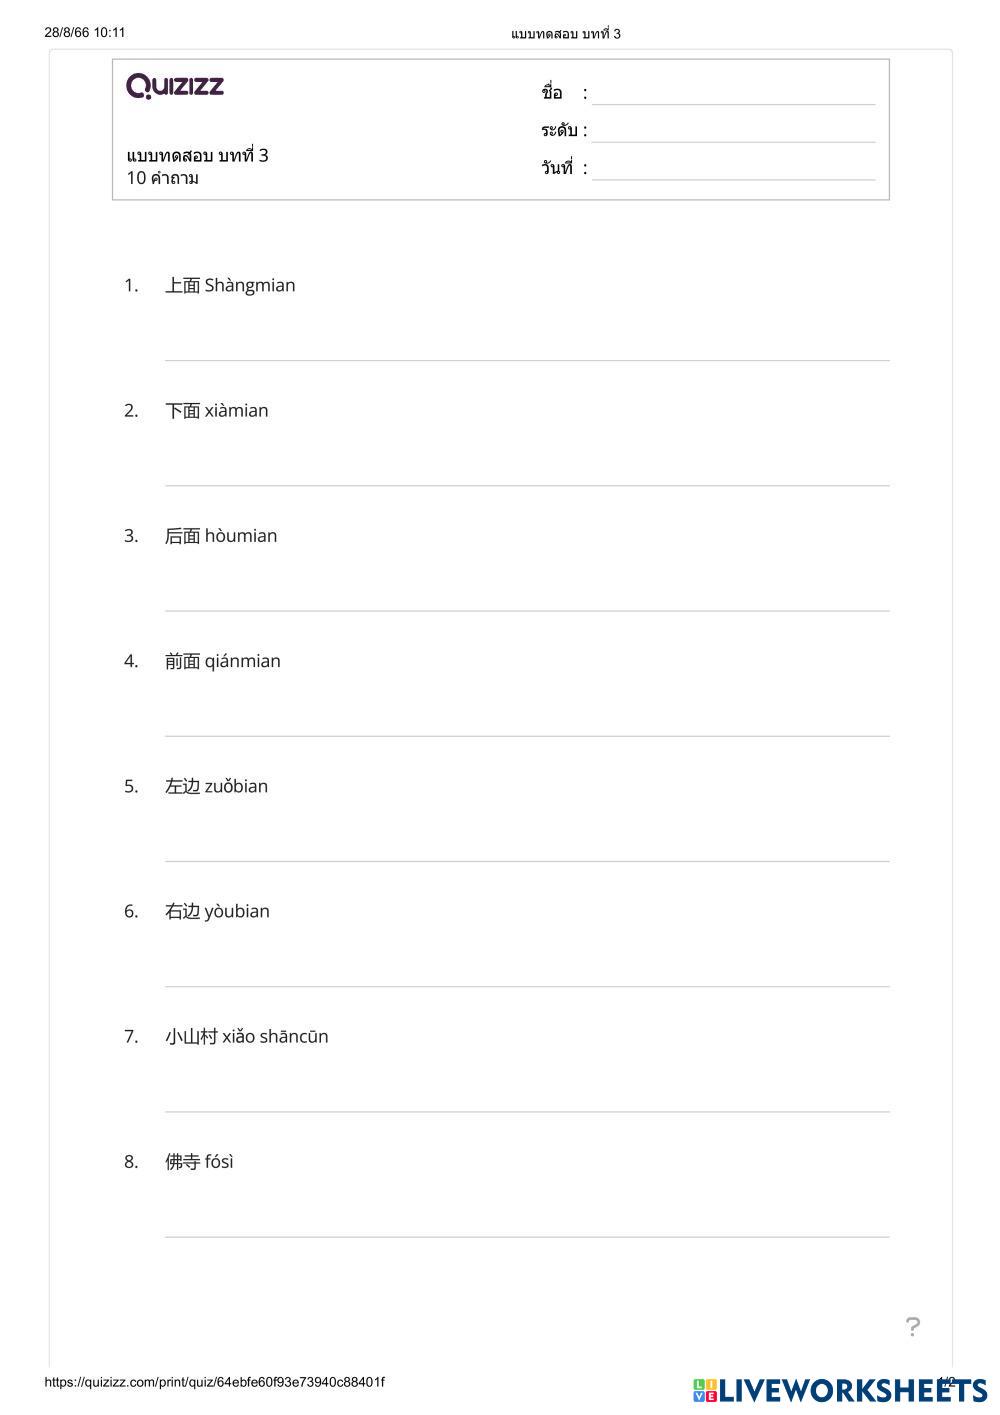Image resolution: width=1000 pixels, height=1415 pixels.
Task: Click the Liveworksheets logo
Action: 839,1389
